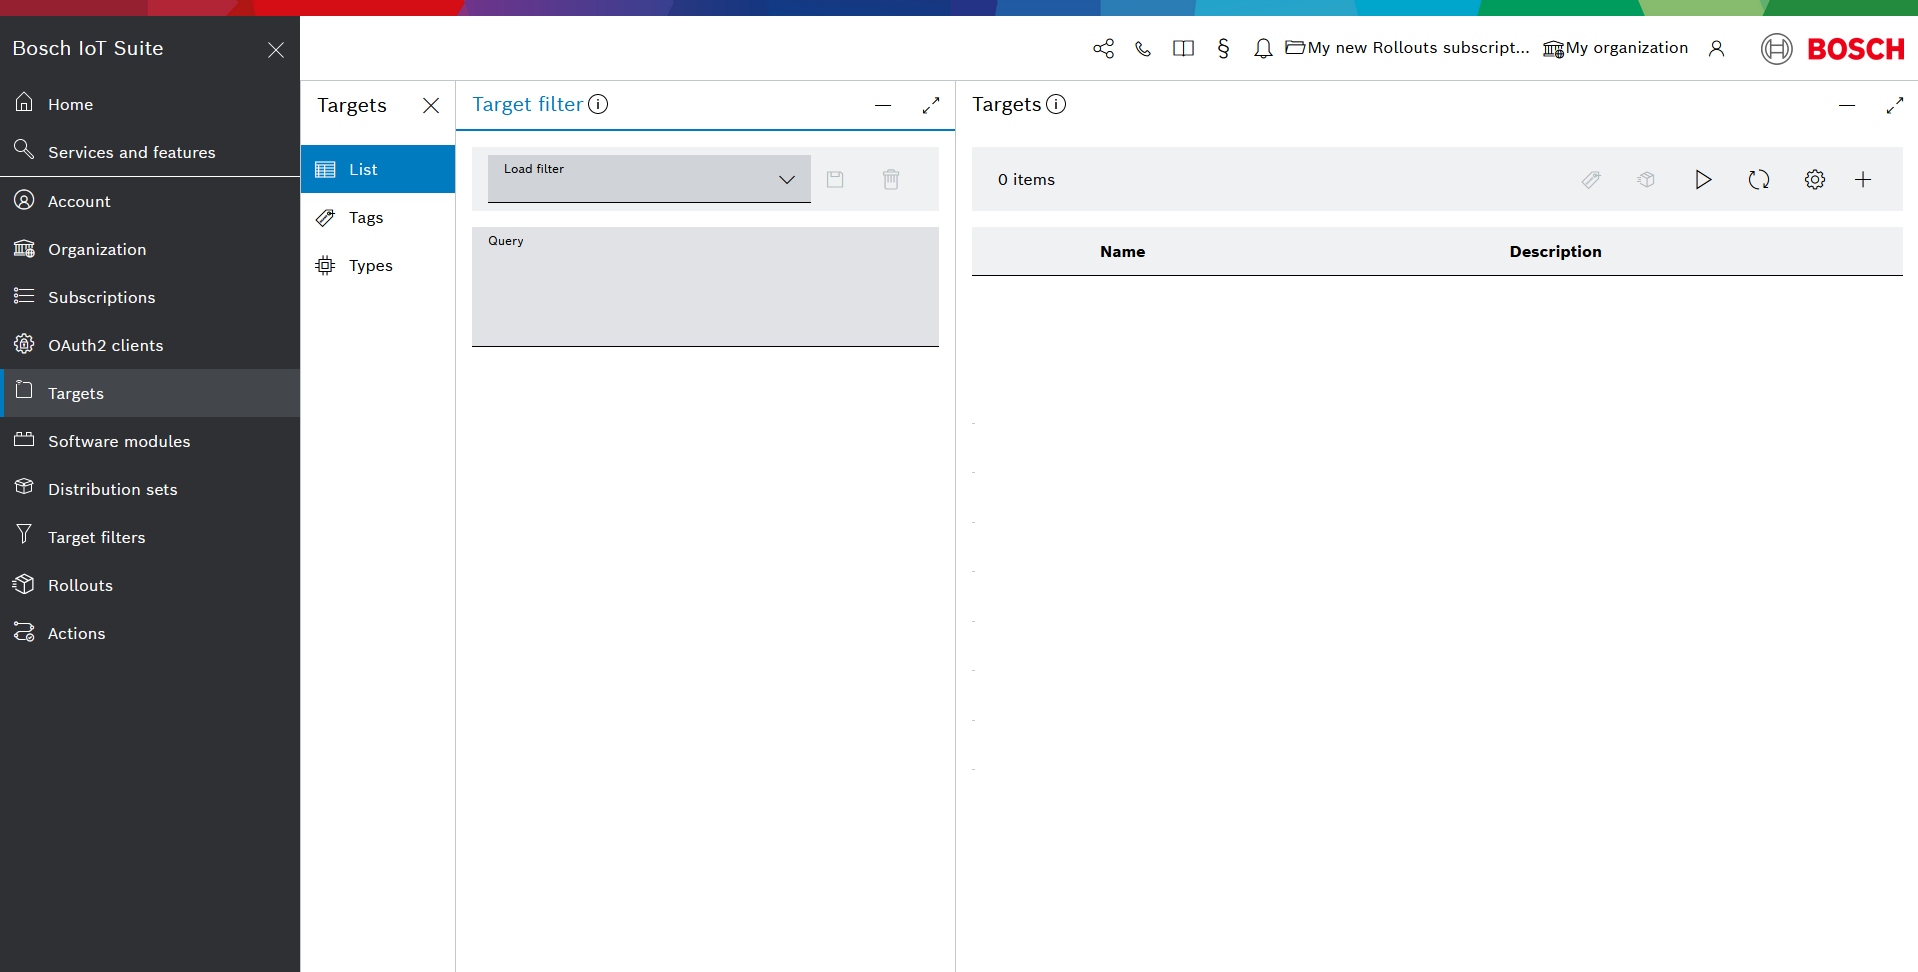Add a new target with plus icon
The image size is (1918, 972).
coord(1862,180)
